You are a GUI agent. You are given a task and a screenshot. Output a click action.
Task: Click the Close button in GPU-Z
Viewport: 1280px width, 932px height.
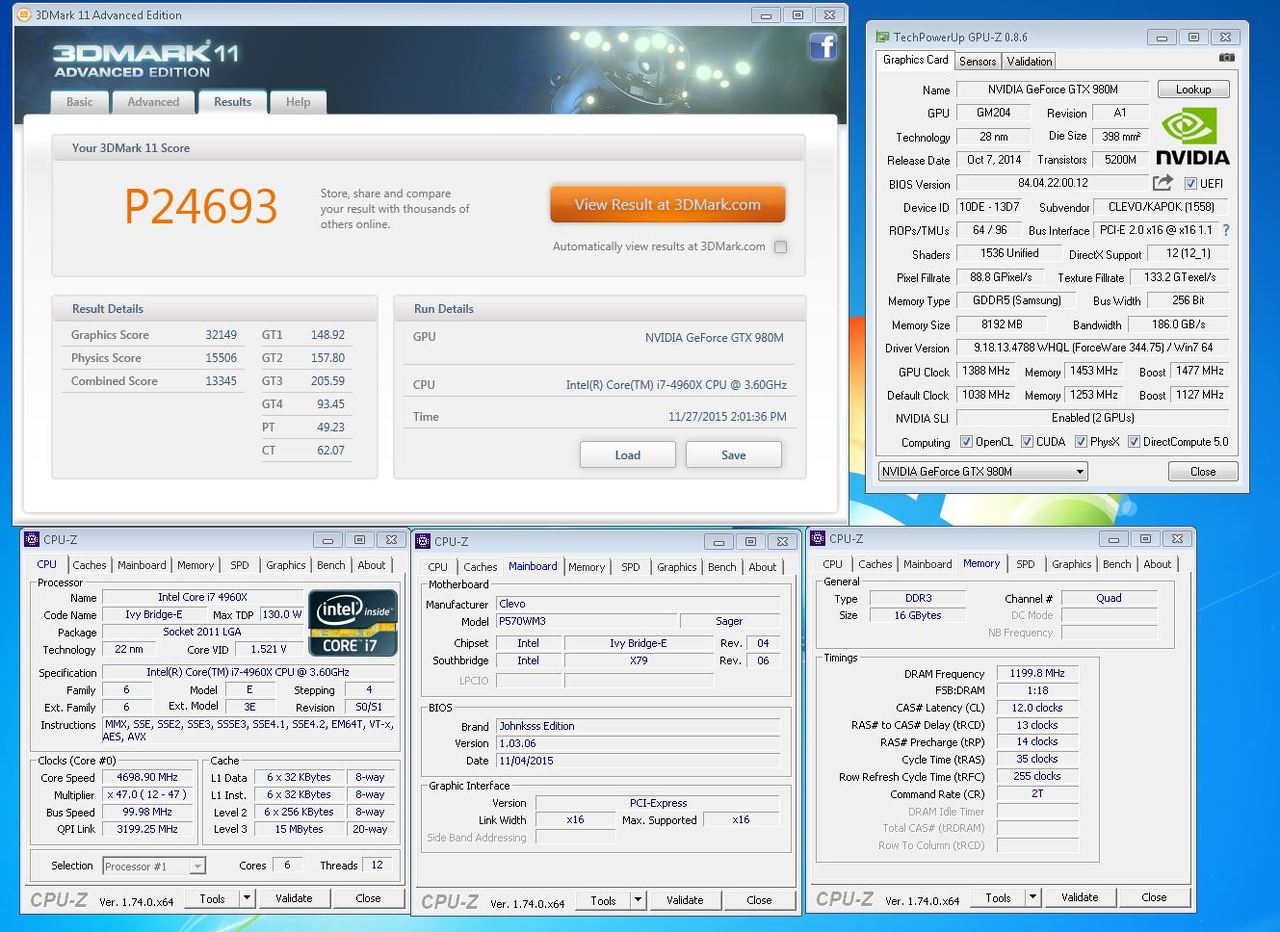pyautogui.click(x=1203, y=472)
